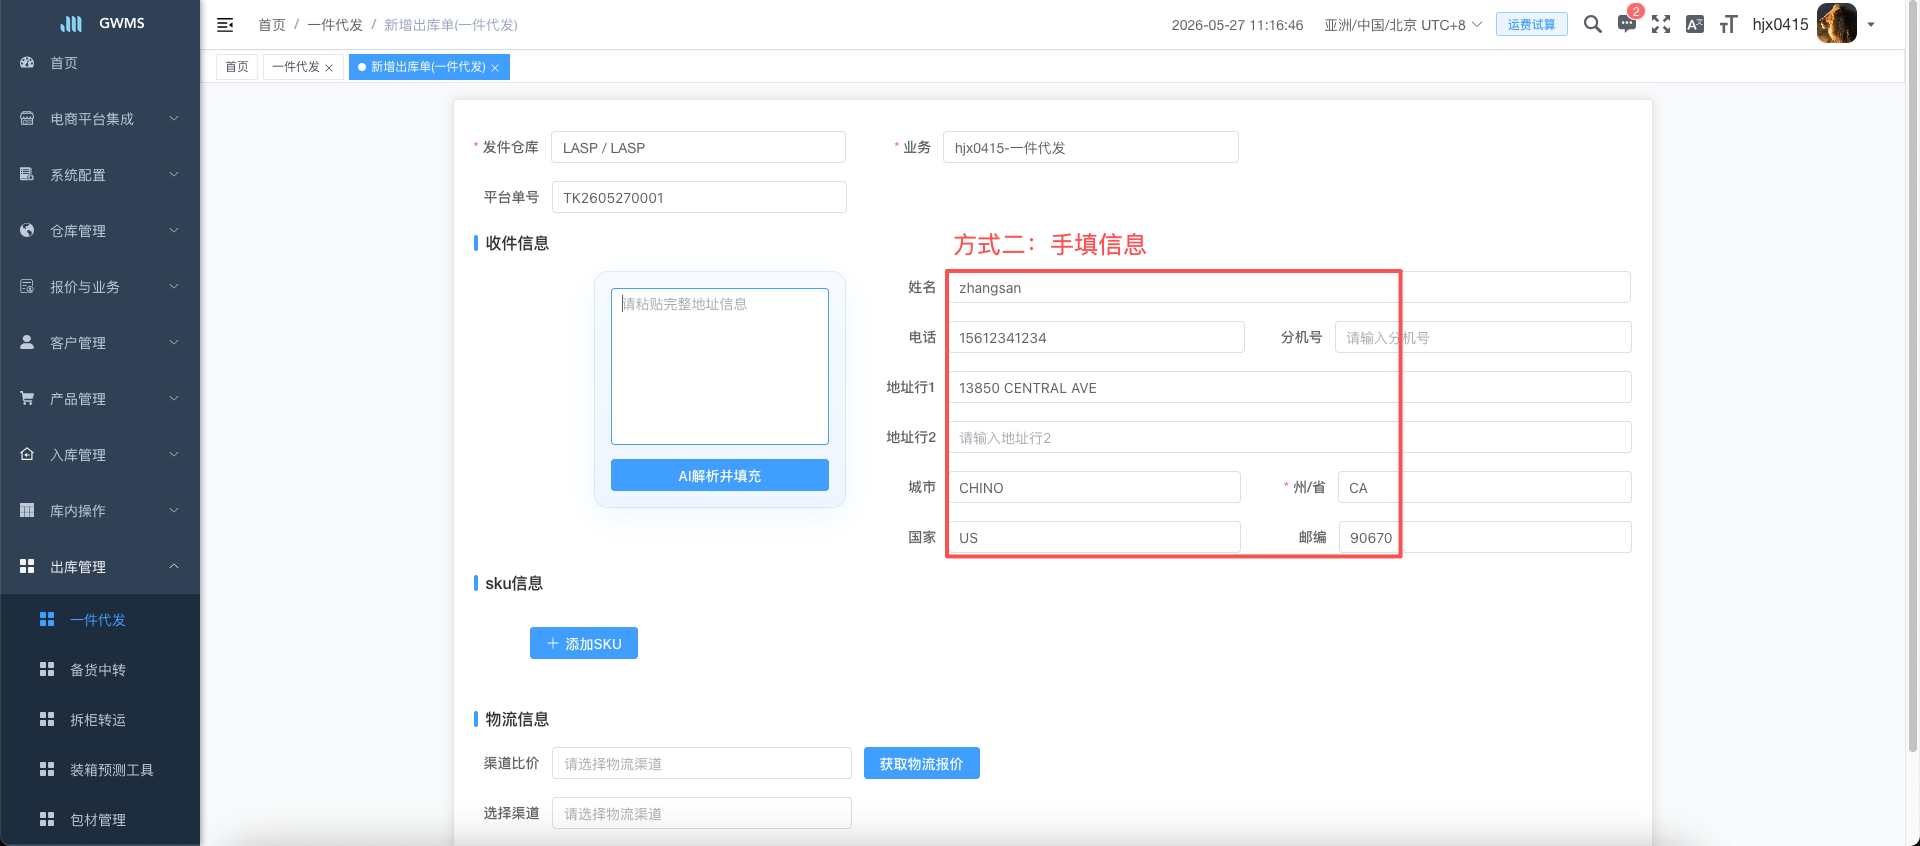This screenshot has height=846, width=1920.
Task: Click the hjx0415 user avatar
Action: [1837, 24]
